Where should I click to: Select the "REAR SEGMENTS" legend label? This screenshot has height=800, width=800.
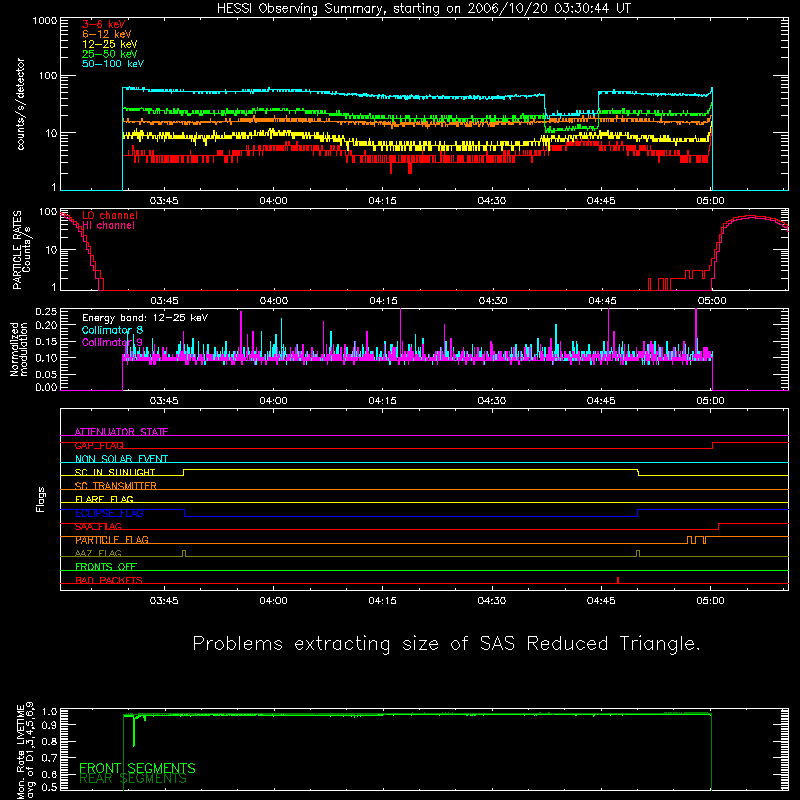pos(133,779)
